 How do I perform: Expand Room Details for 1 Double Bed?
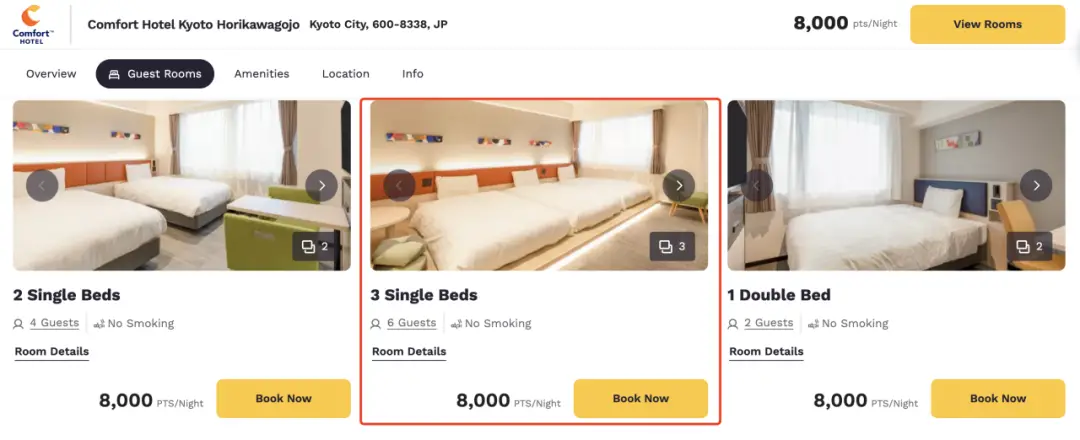[766, 352]
